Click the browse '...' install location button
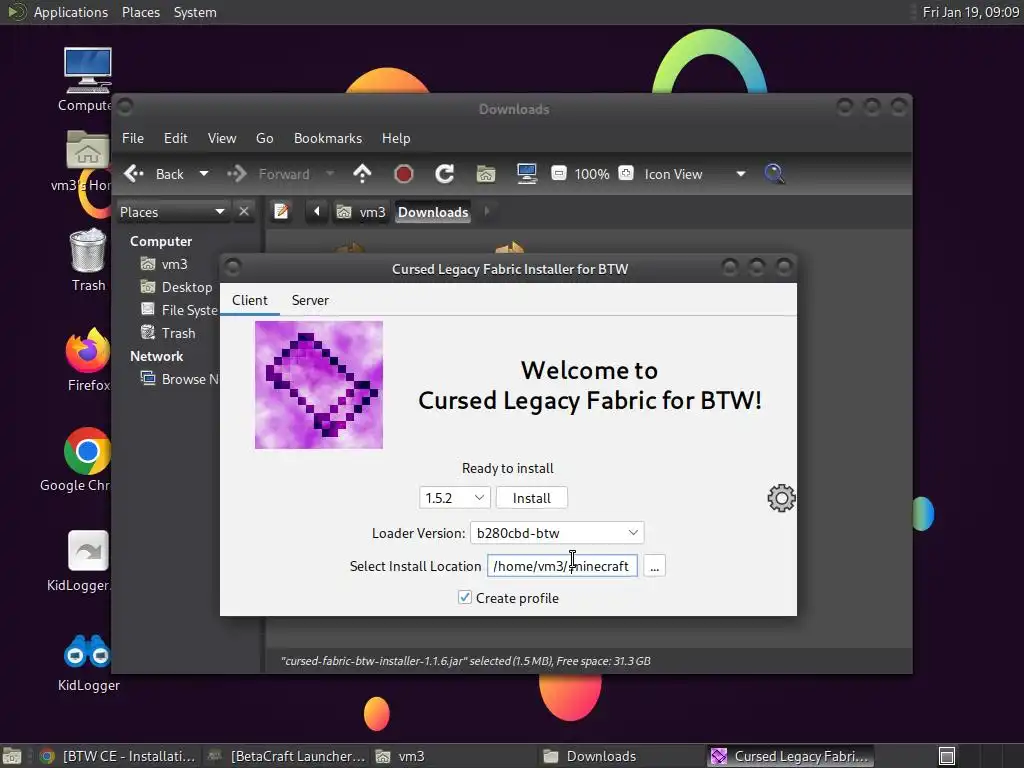 654,566
